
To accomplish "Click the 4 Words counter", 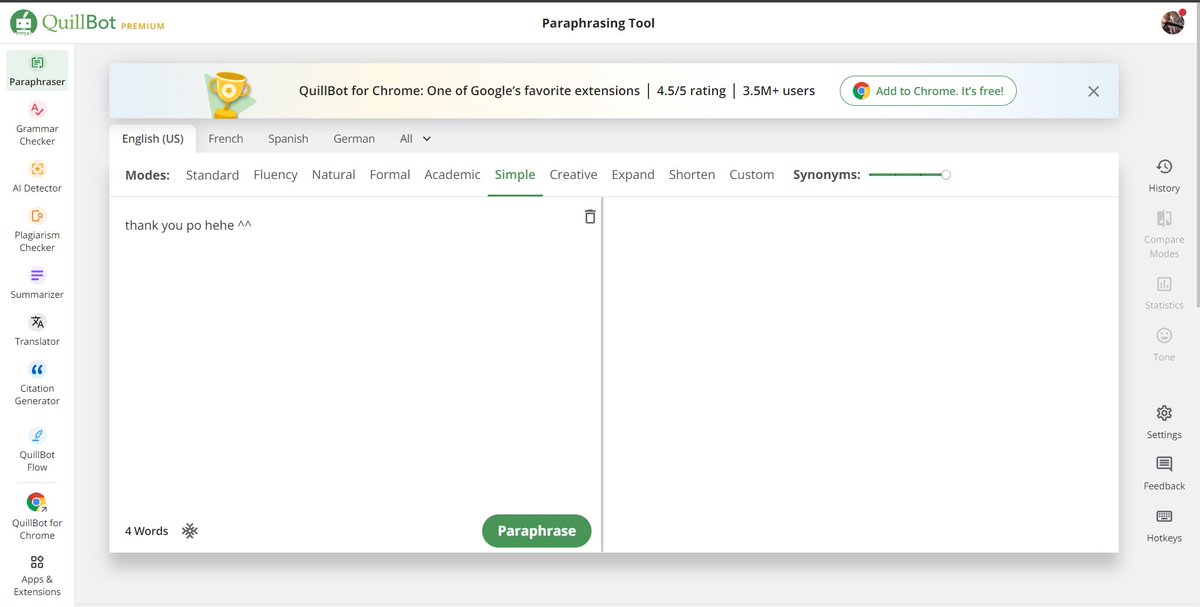I will click(x=147, y=531).
